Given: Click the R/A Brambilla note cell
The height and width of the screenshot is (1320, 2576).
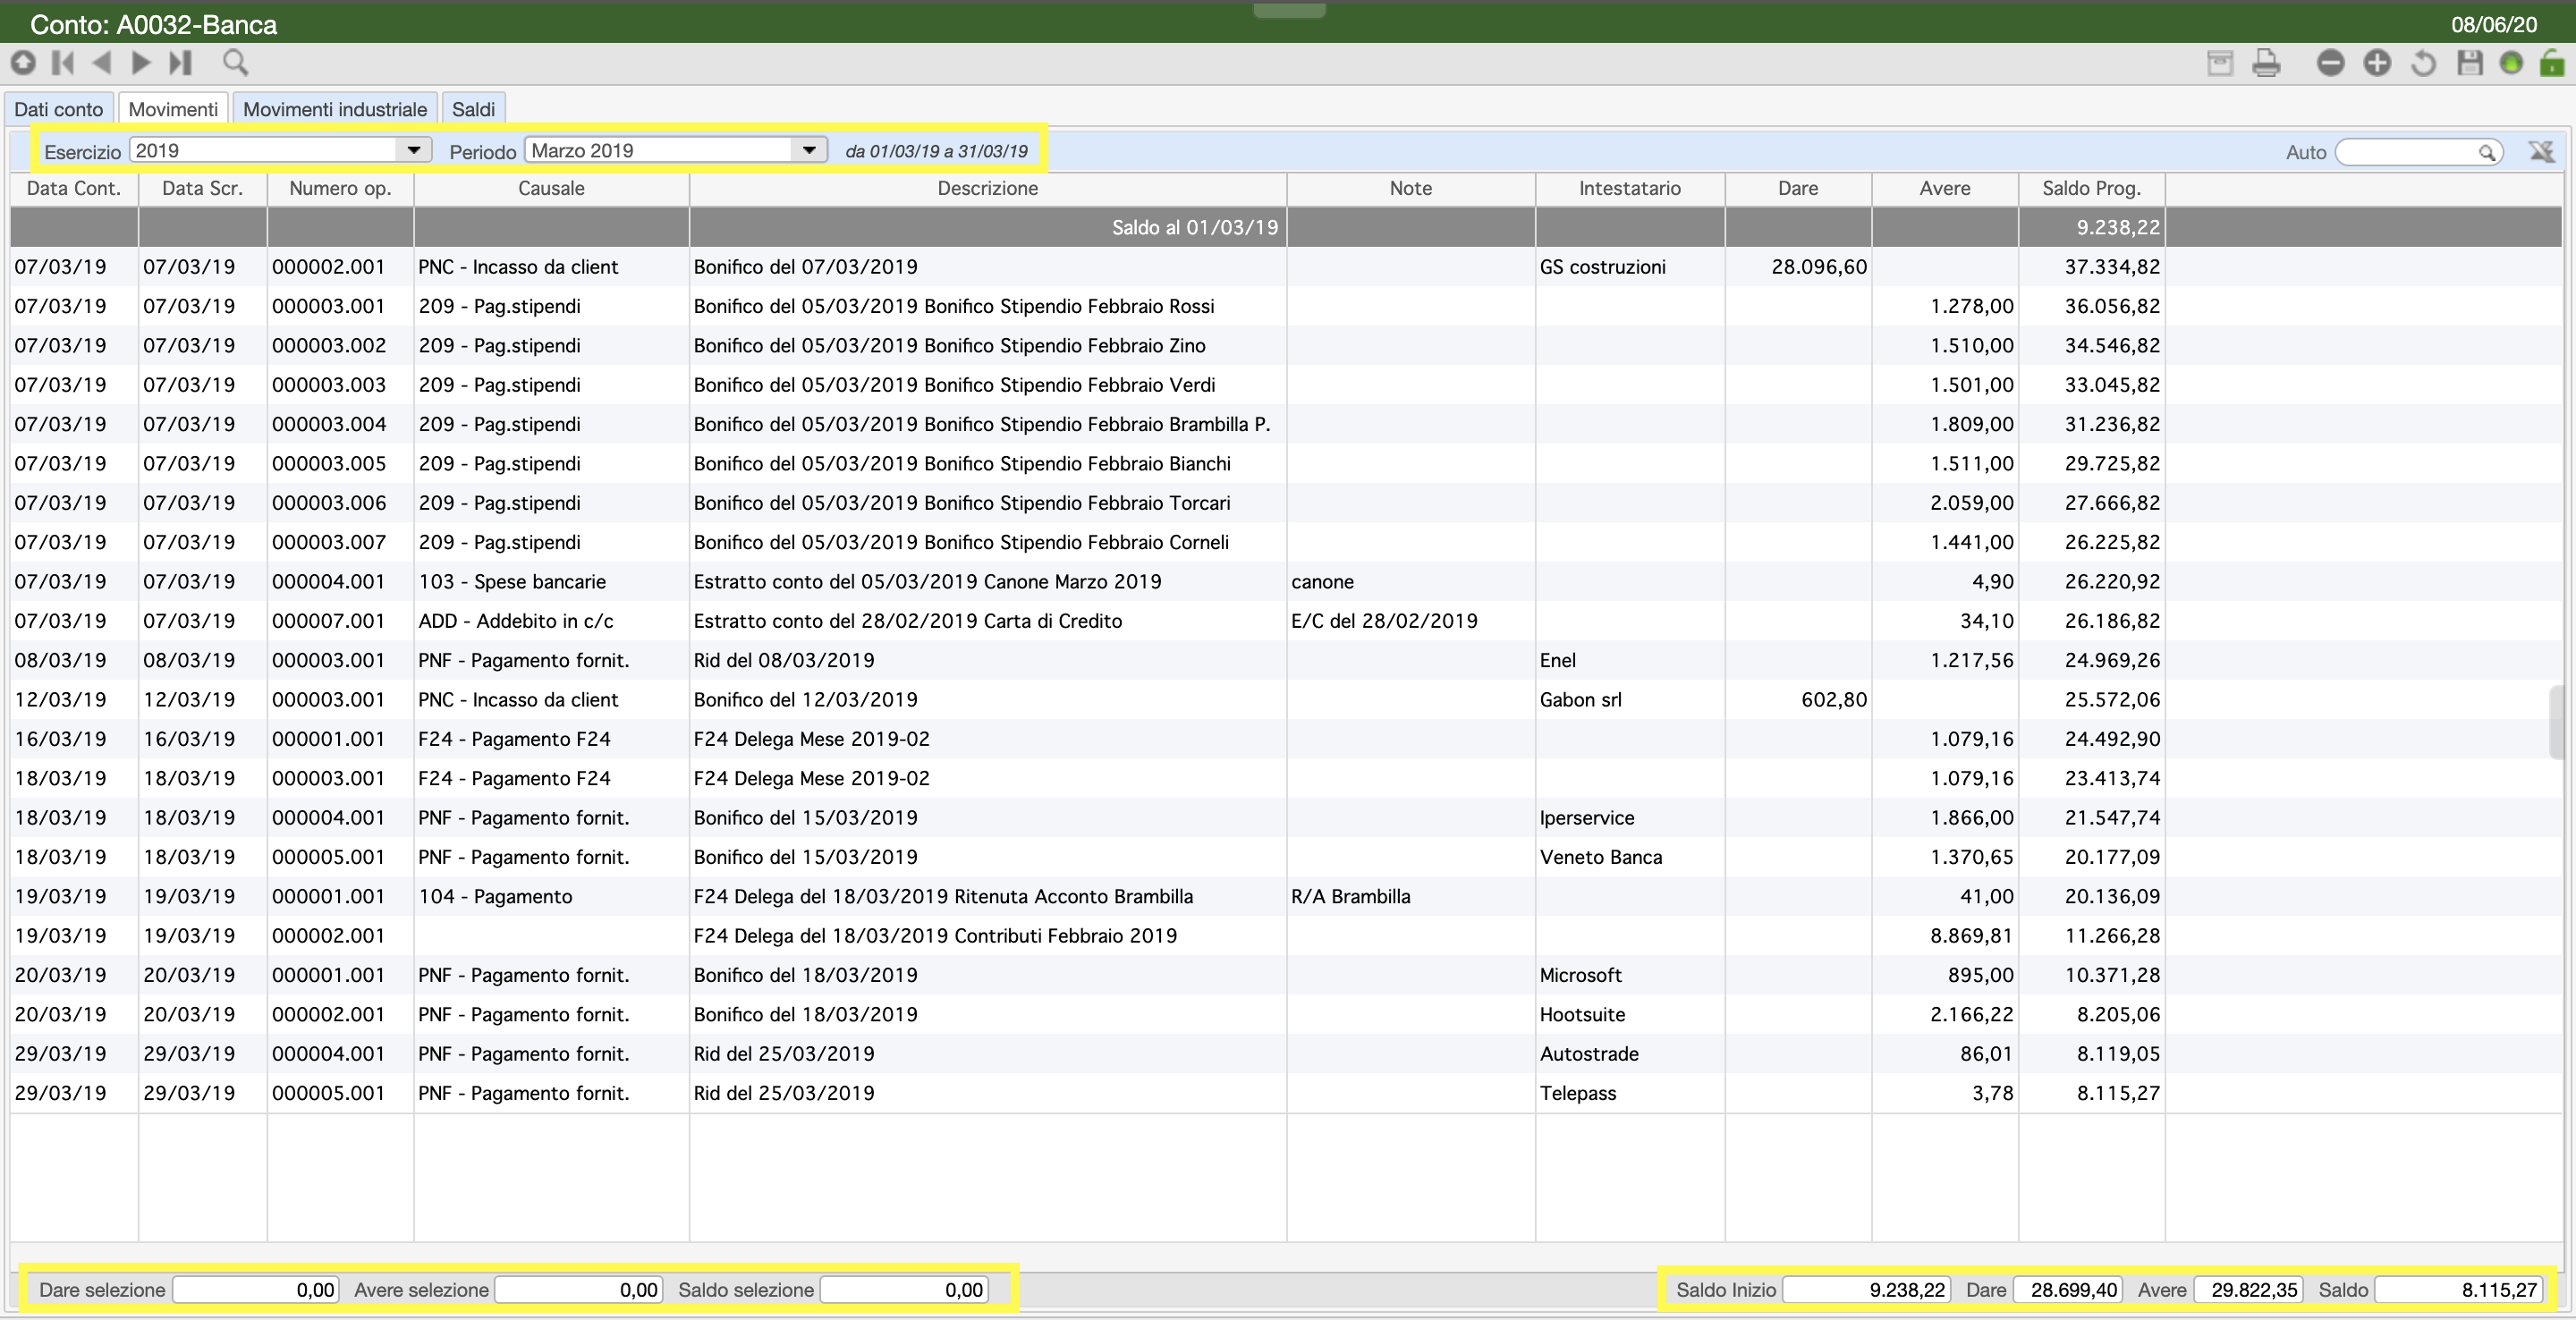Looking at the screenshot, I should click(1411, 896).
